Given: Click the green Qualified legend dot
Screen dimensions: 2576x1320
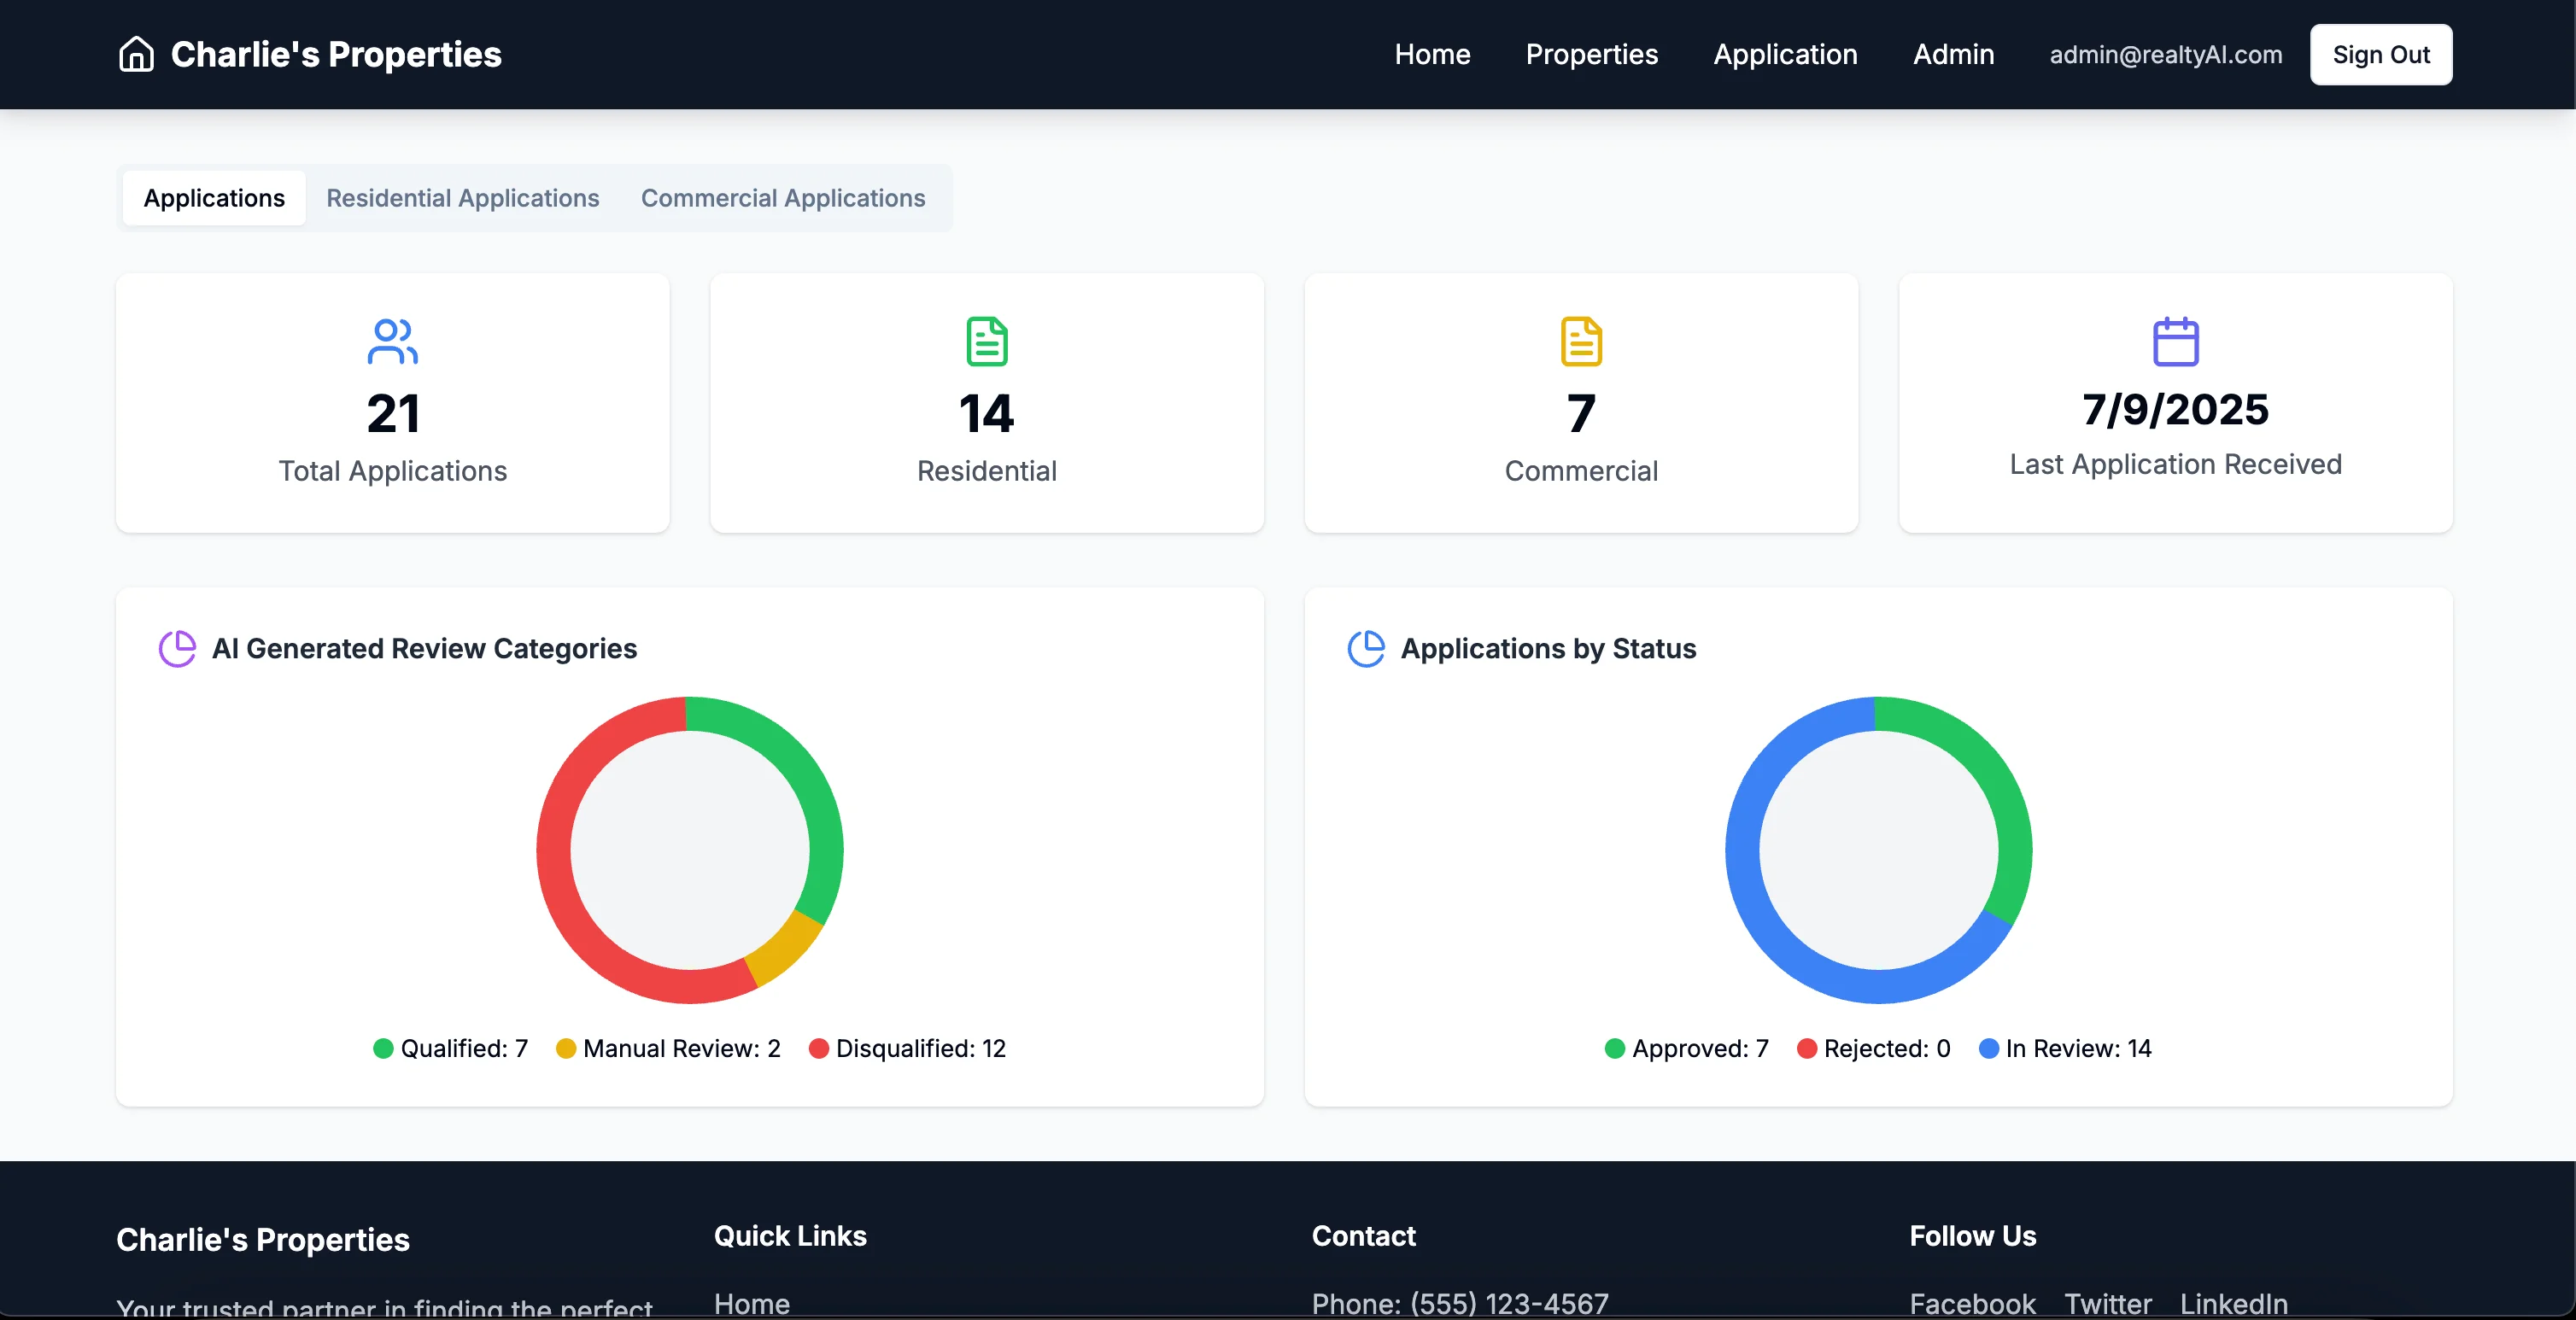Looking at the screenshot, I should [x=383, y=1048].
